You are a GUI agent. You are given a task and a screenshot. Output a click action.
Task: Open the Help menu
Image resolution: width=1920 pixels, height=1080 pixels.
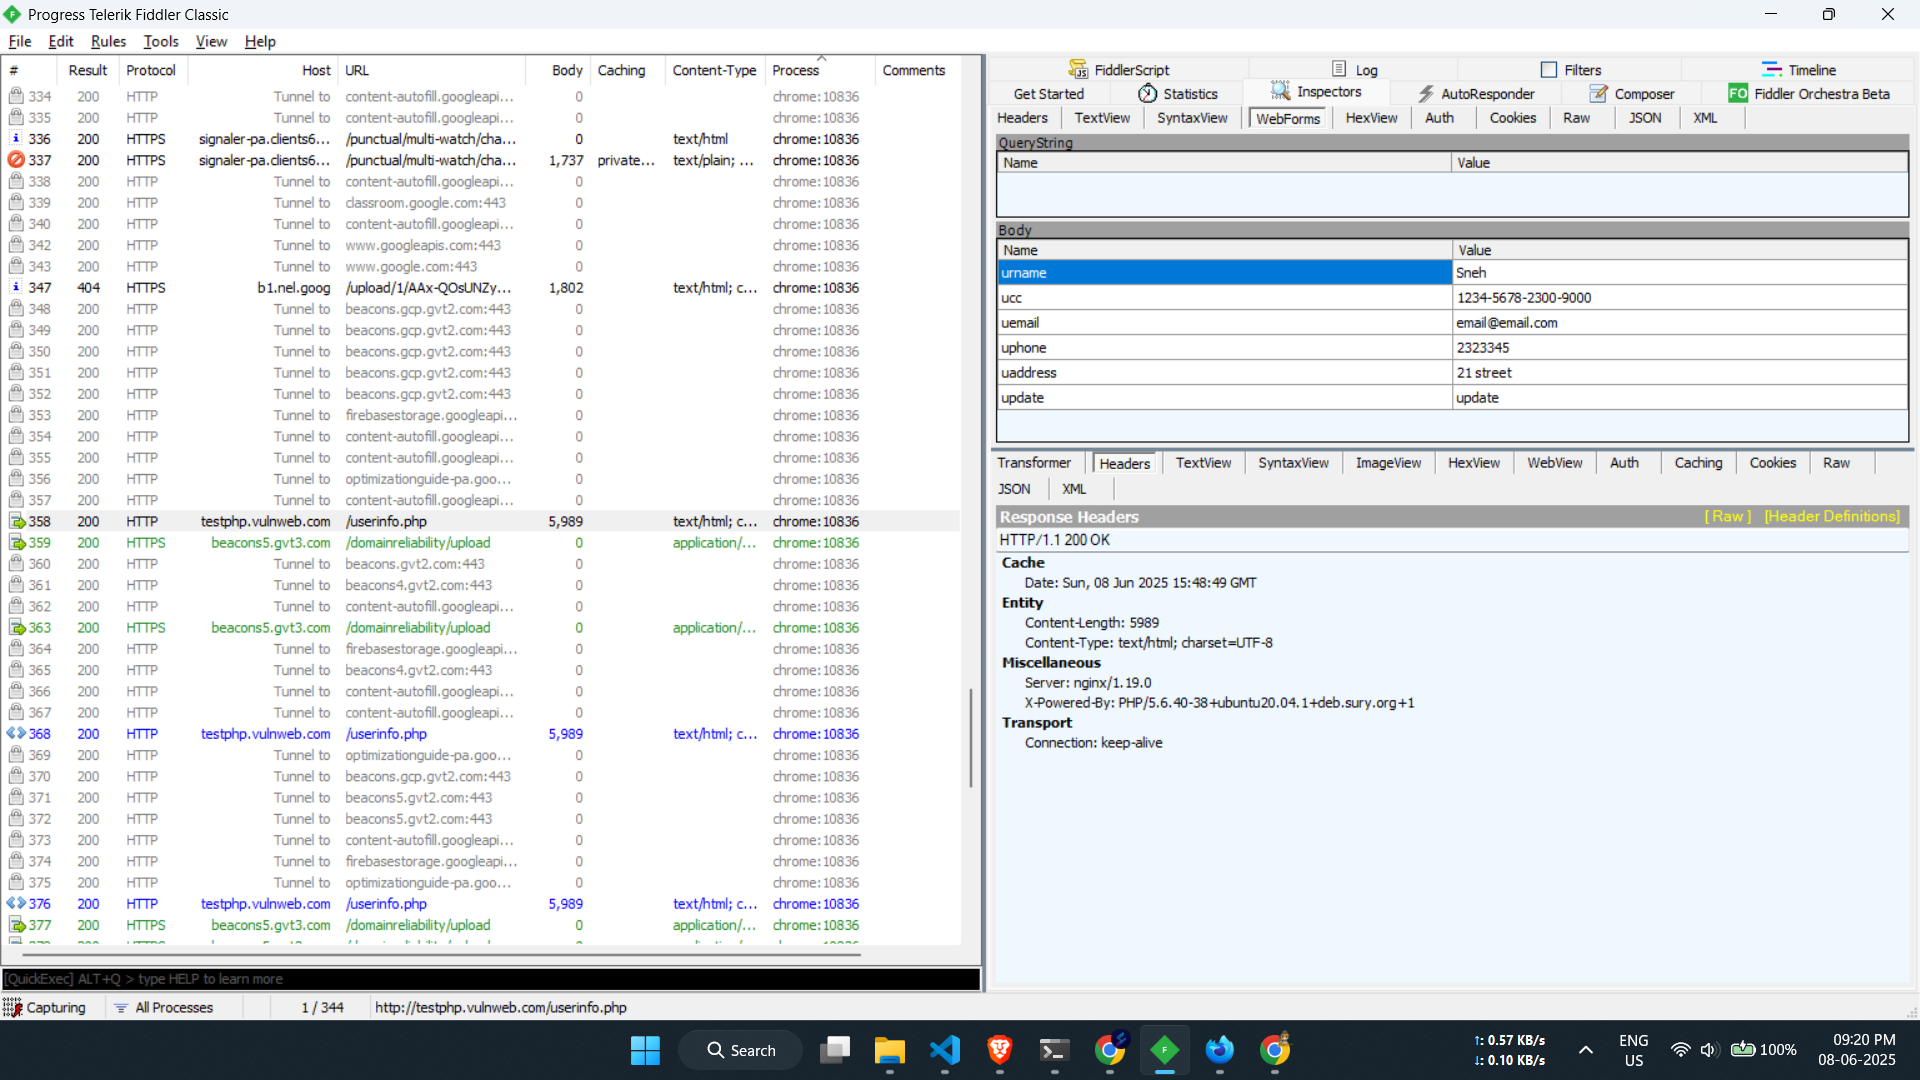260,41
